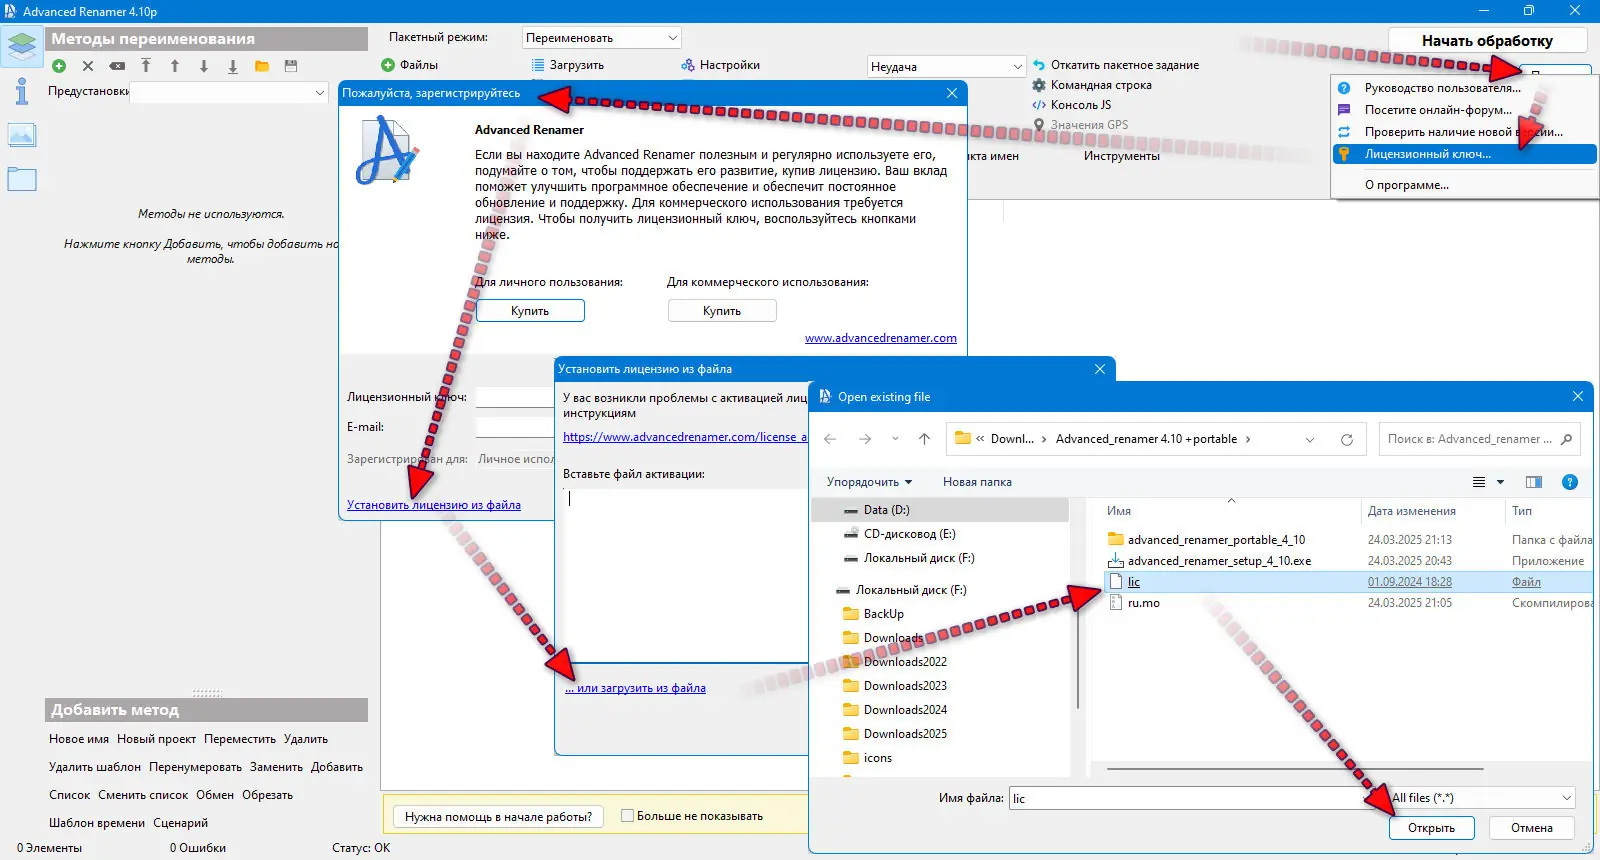
Task: Open the Упорядочить organize dropdown
Action: point(869,482)
